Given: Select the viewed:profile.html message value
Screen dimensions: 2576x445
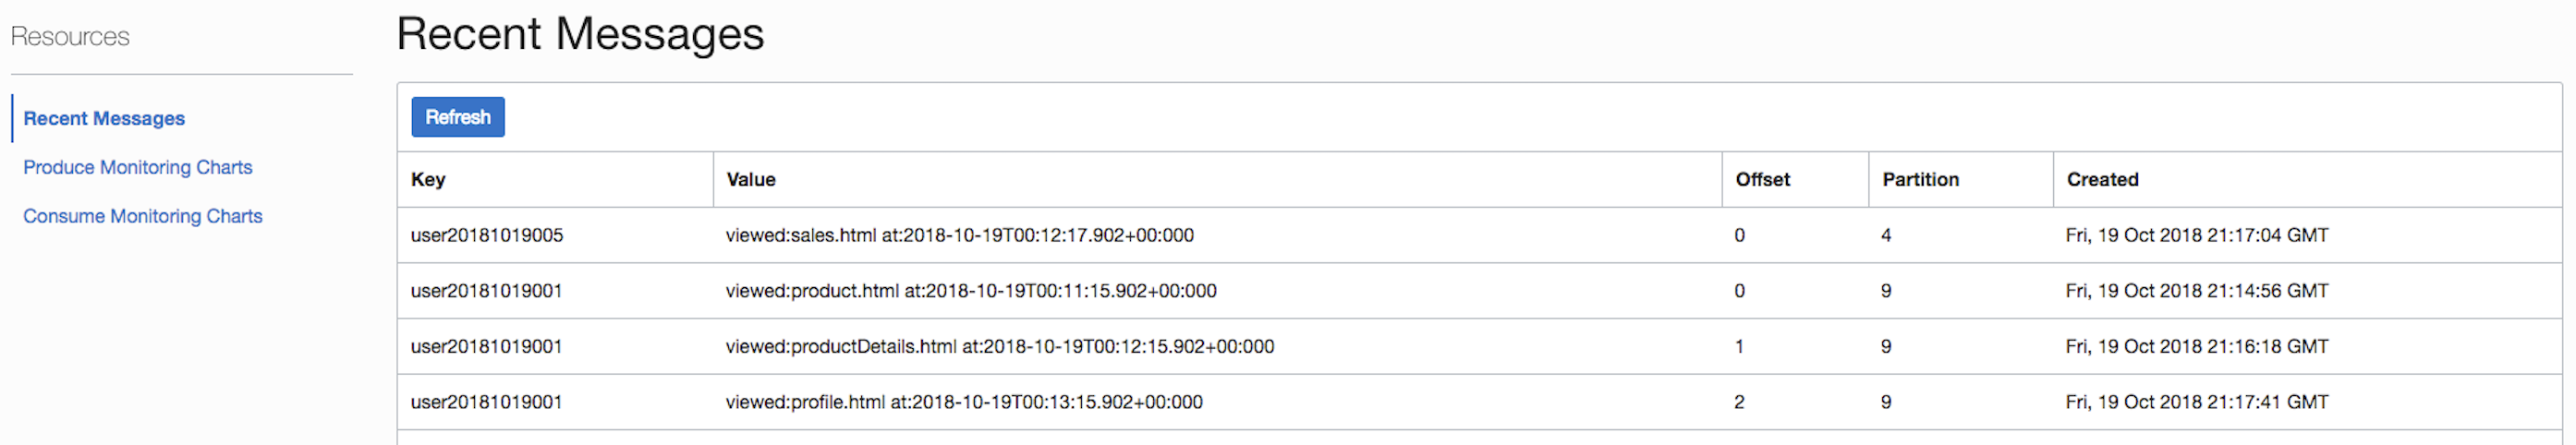Looking at the screenshot, I should coord(963,402).
